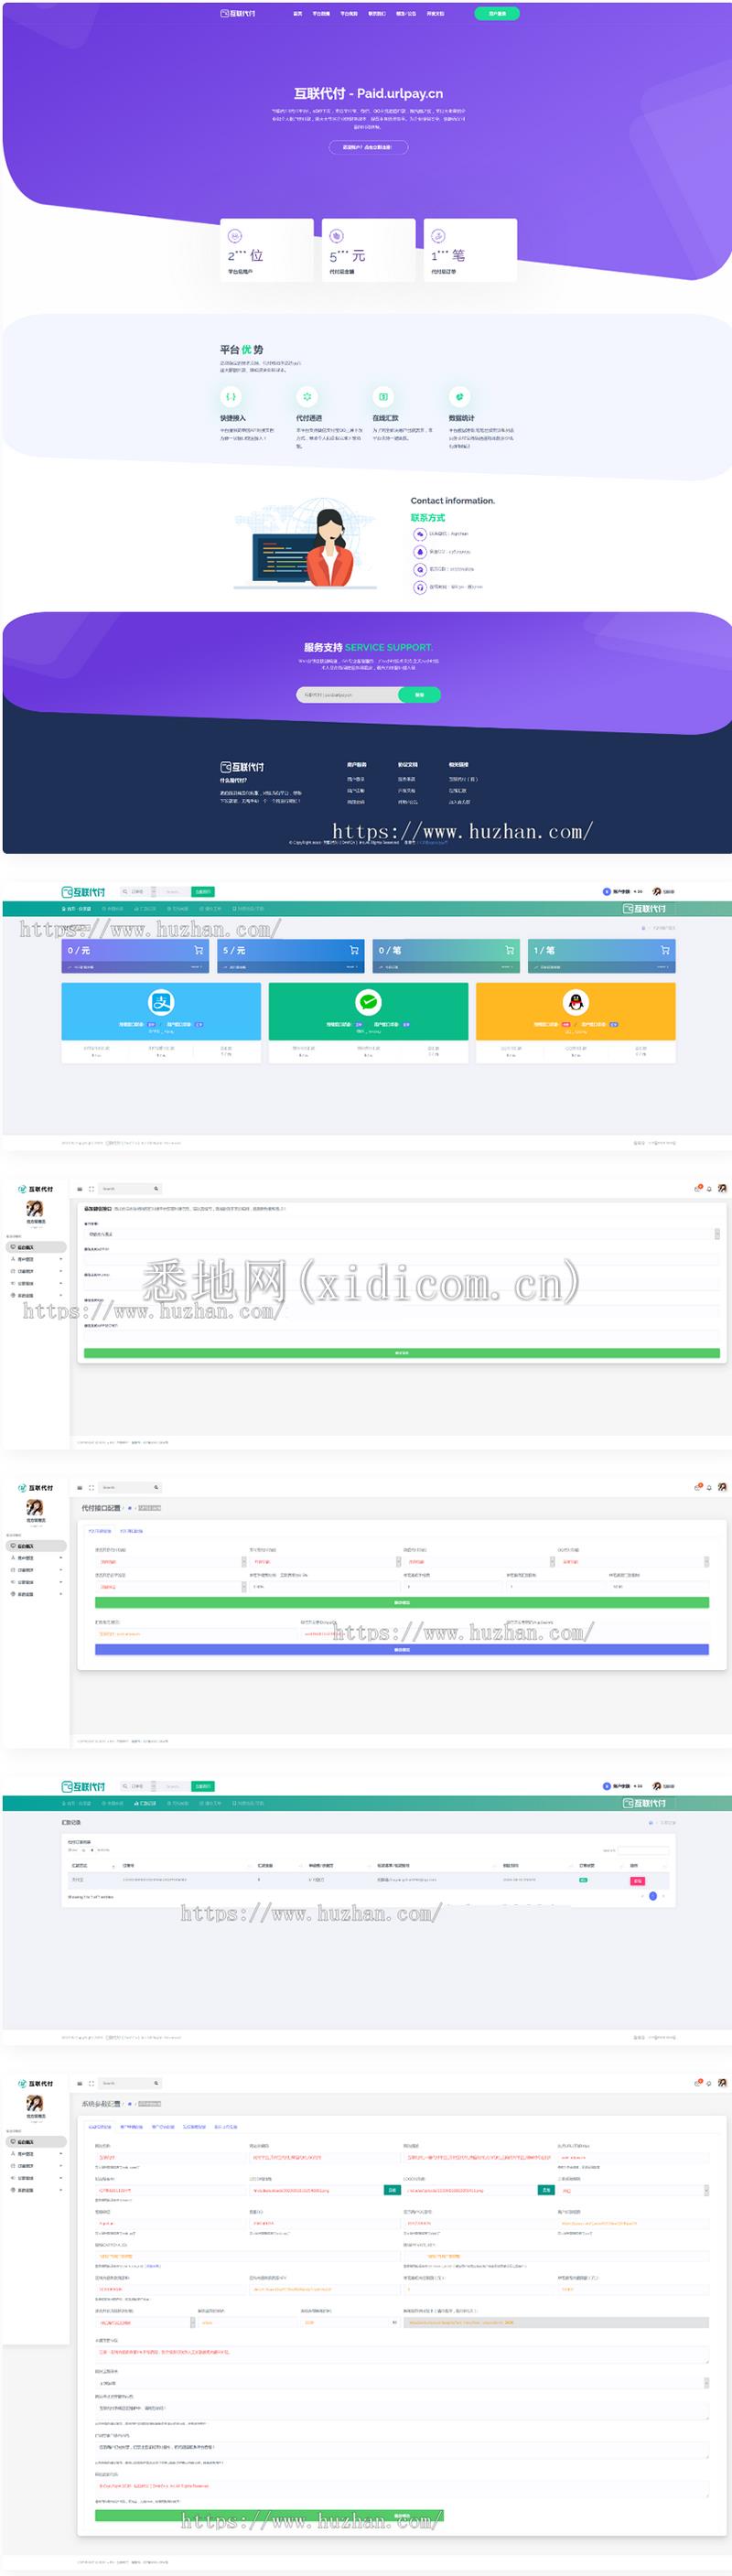The width and height of the screenshot is (732, 2576).
Task: Click the green 用户登录 button in top navigation
Action: (x=497, y=14)
